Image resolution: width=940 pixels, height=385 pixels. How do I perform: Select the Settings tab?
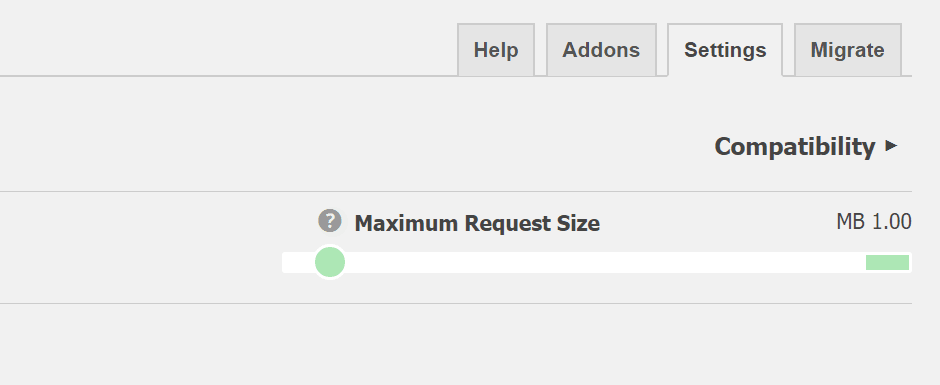pos(725,50)
